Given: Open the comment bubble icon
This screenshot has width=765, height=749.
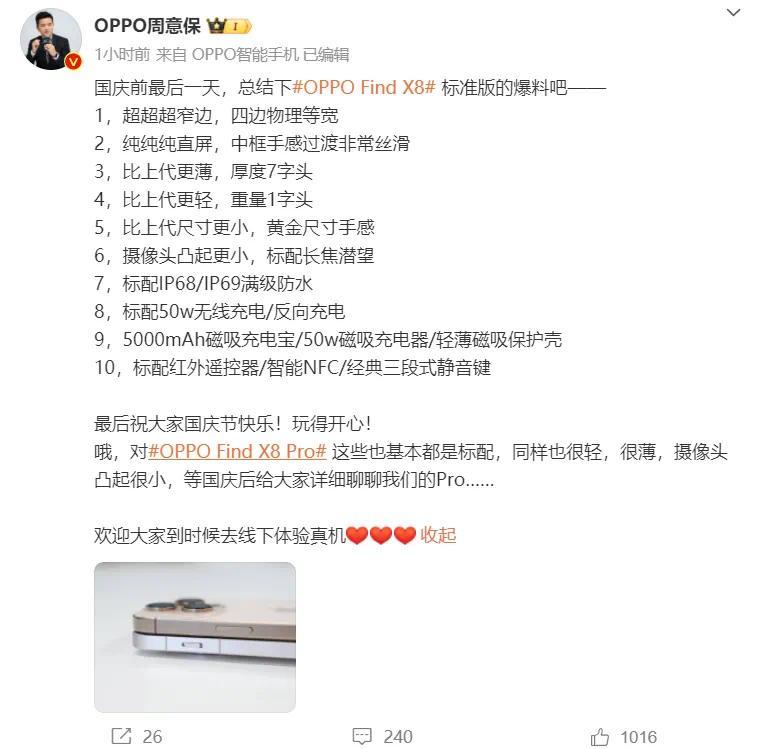Looking at the screenshot, I should [362, 736].
